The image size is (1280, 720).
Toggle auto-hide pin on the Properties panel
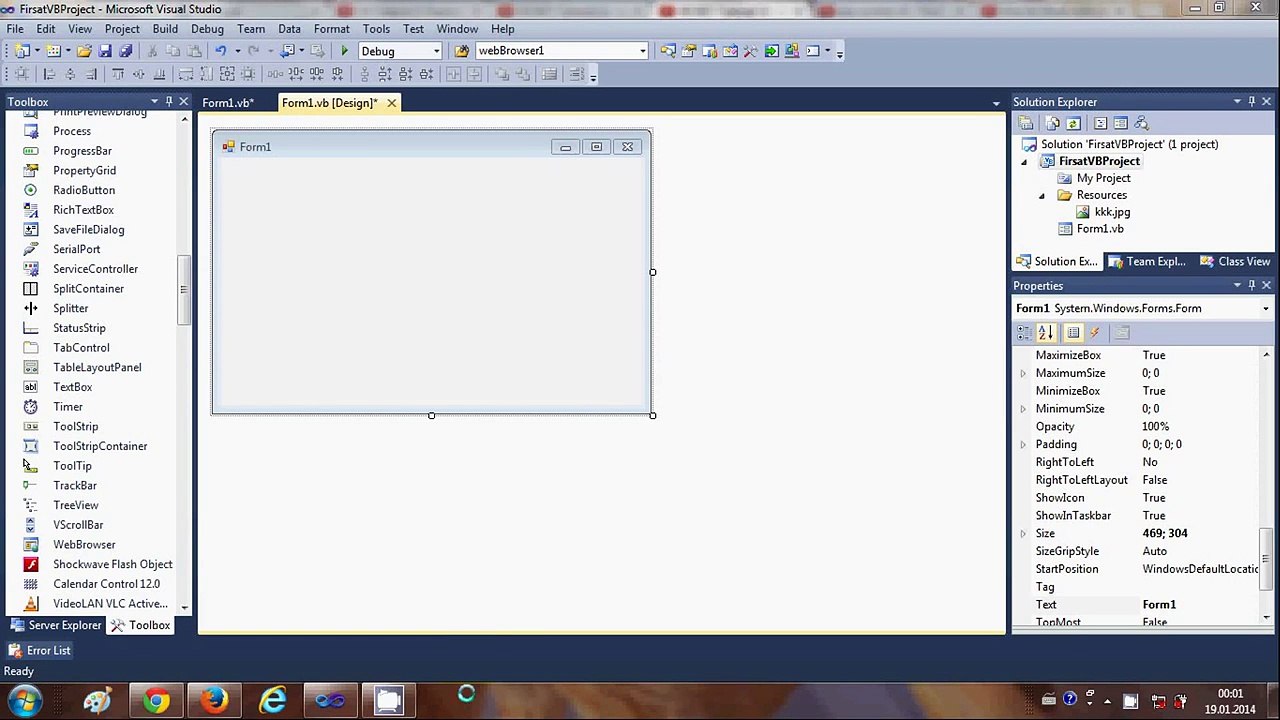pyautogui.click(x=1251, y=286)
